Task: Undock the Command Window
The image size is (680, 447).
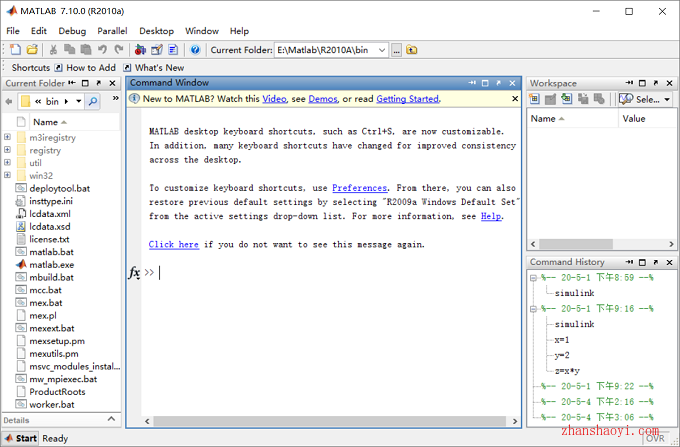Action: 499,83
